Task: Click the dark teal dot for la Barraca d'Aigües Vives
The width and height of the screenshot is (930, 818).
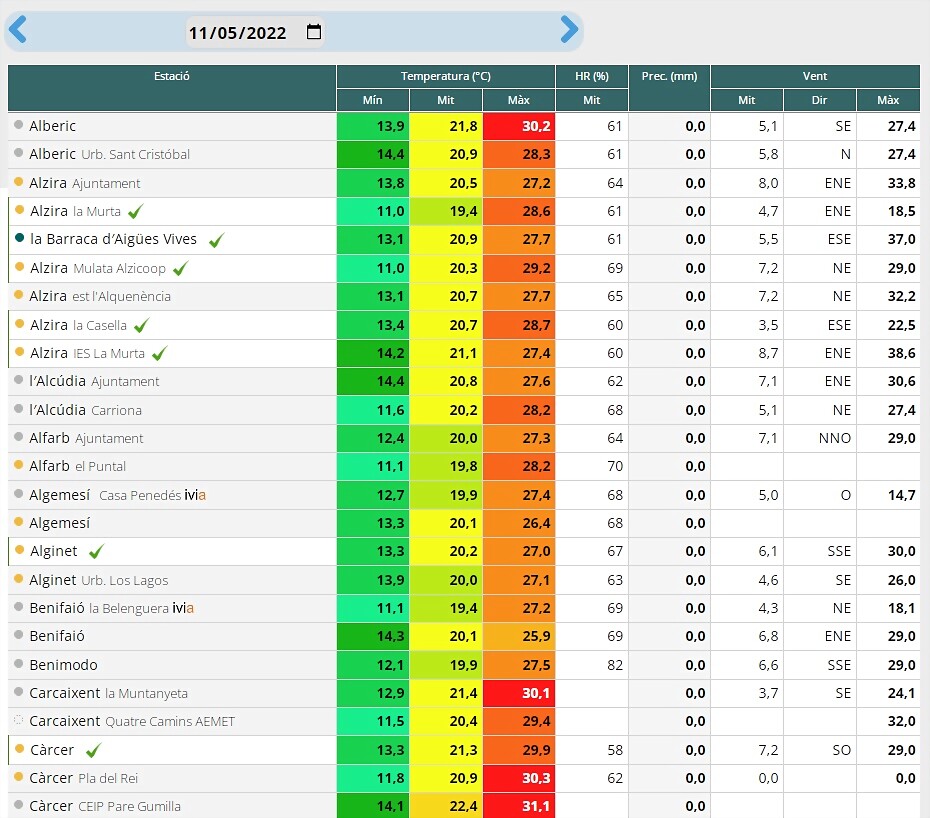Action: (19, 238)
